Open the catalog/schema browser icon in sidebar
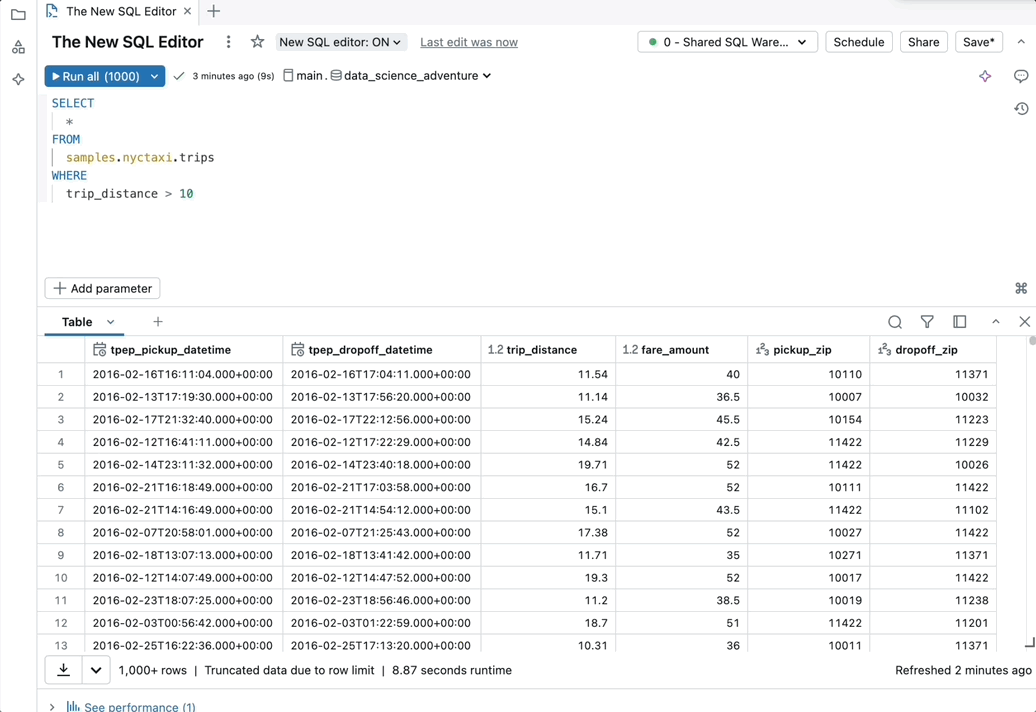The height and width of the screenshot is (712, 1036). (x=18, y=46)
